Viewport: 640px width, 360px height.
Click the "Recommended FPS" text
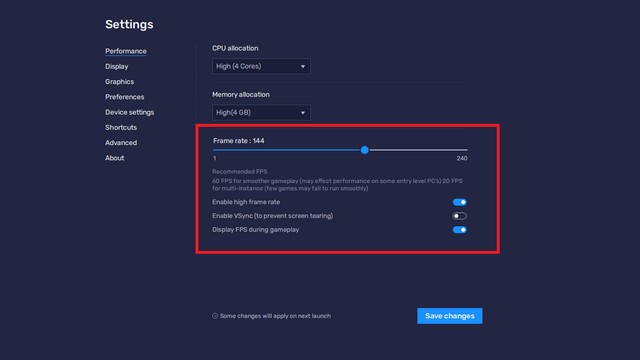coord(240,171)
